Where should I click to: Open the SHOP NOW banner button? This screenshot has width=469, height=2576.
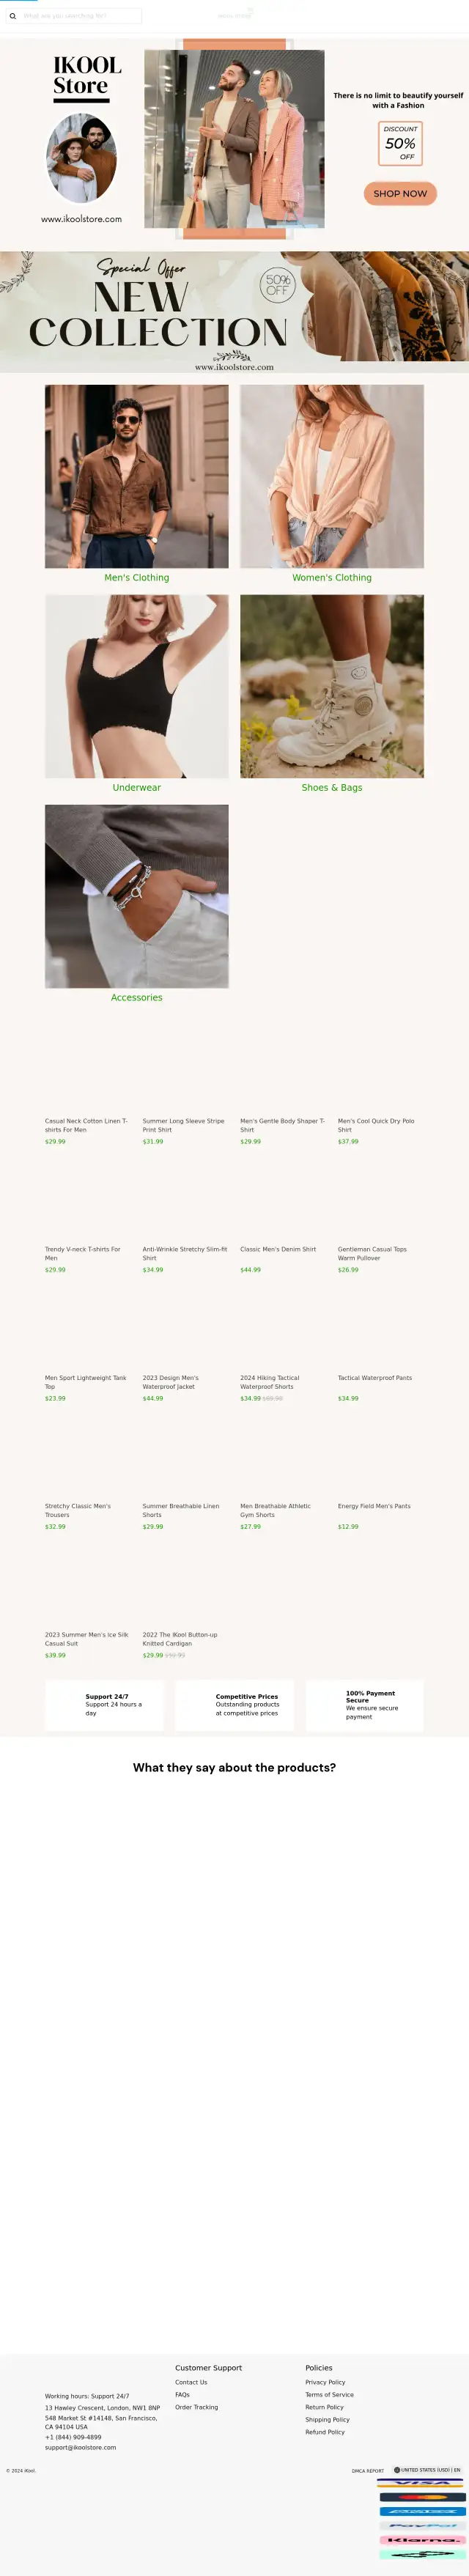click(400, 193)
